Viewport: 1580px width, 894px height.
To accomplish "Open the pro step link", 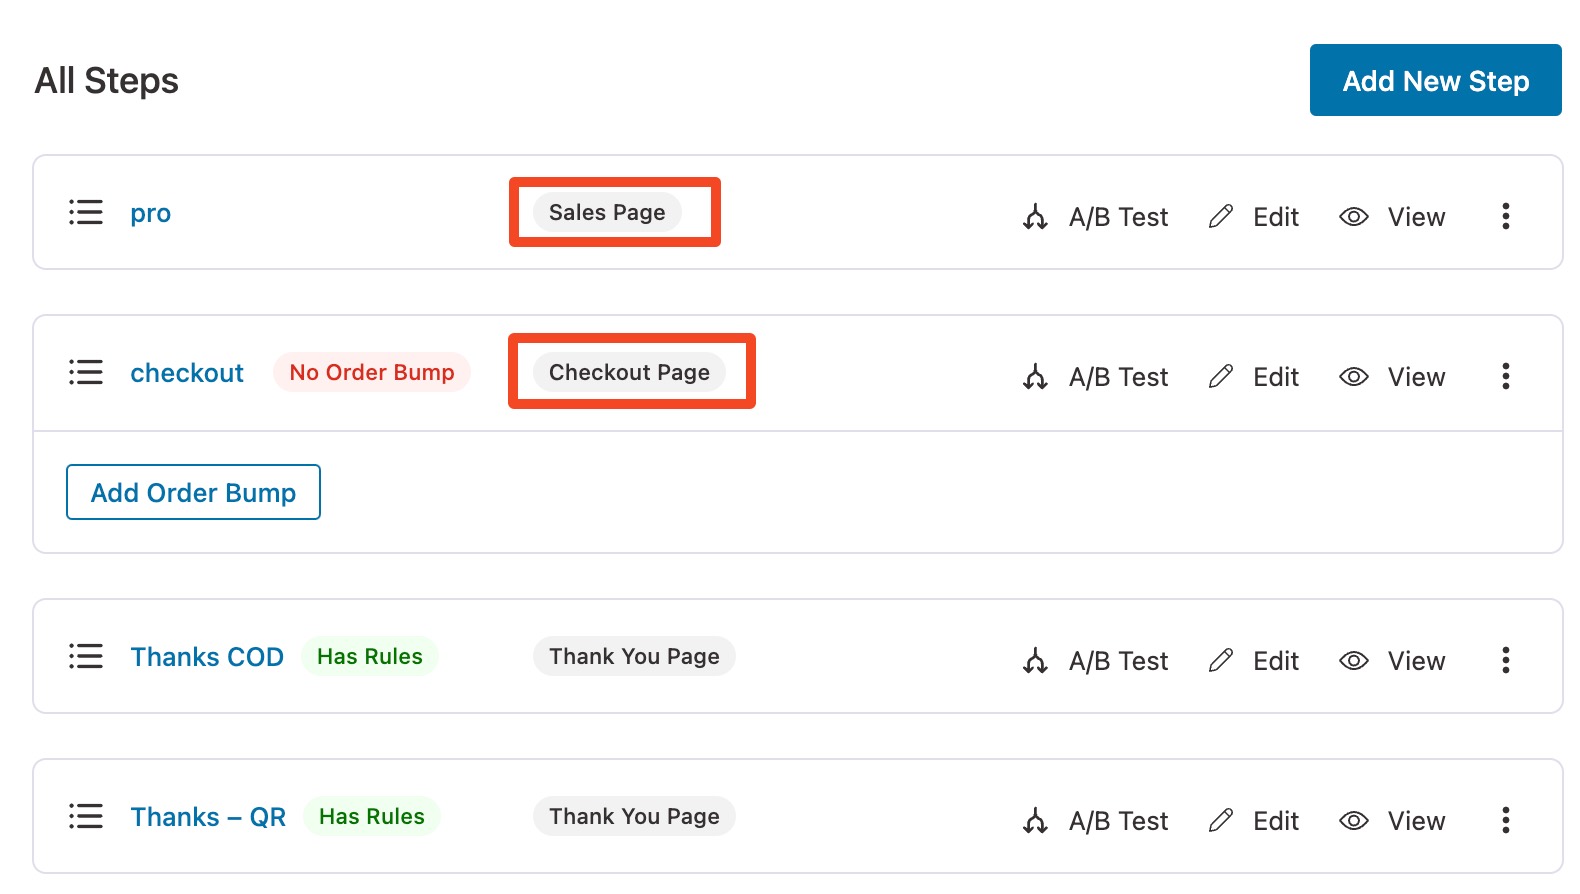I will (x=150, y=212).
